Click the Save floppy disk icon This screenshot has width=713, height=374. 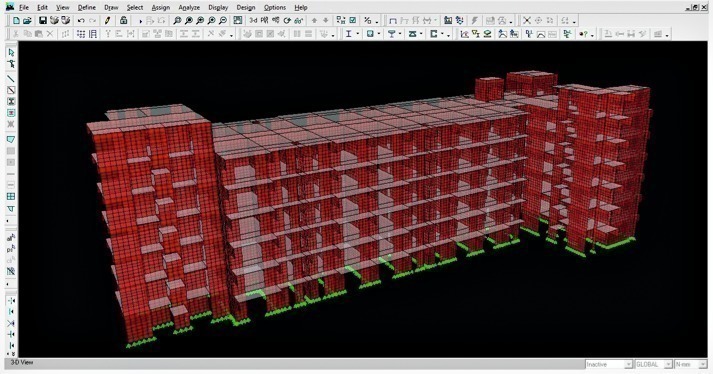pyautogui.click(x=43, y=20)
